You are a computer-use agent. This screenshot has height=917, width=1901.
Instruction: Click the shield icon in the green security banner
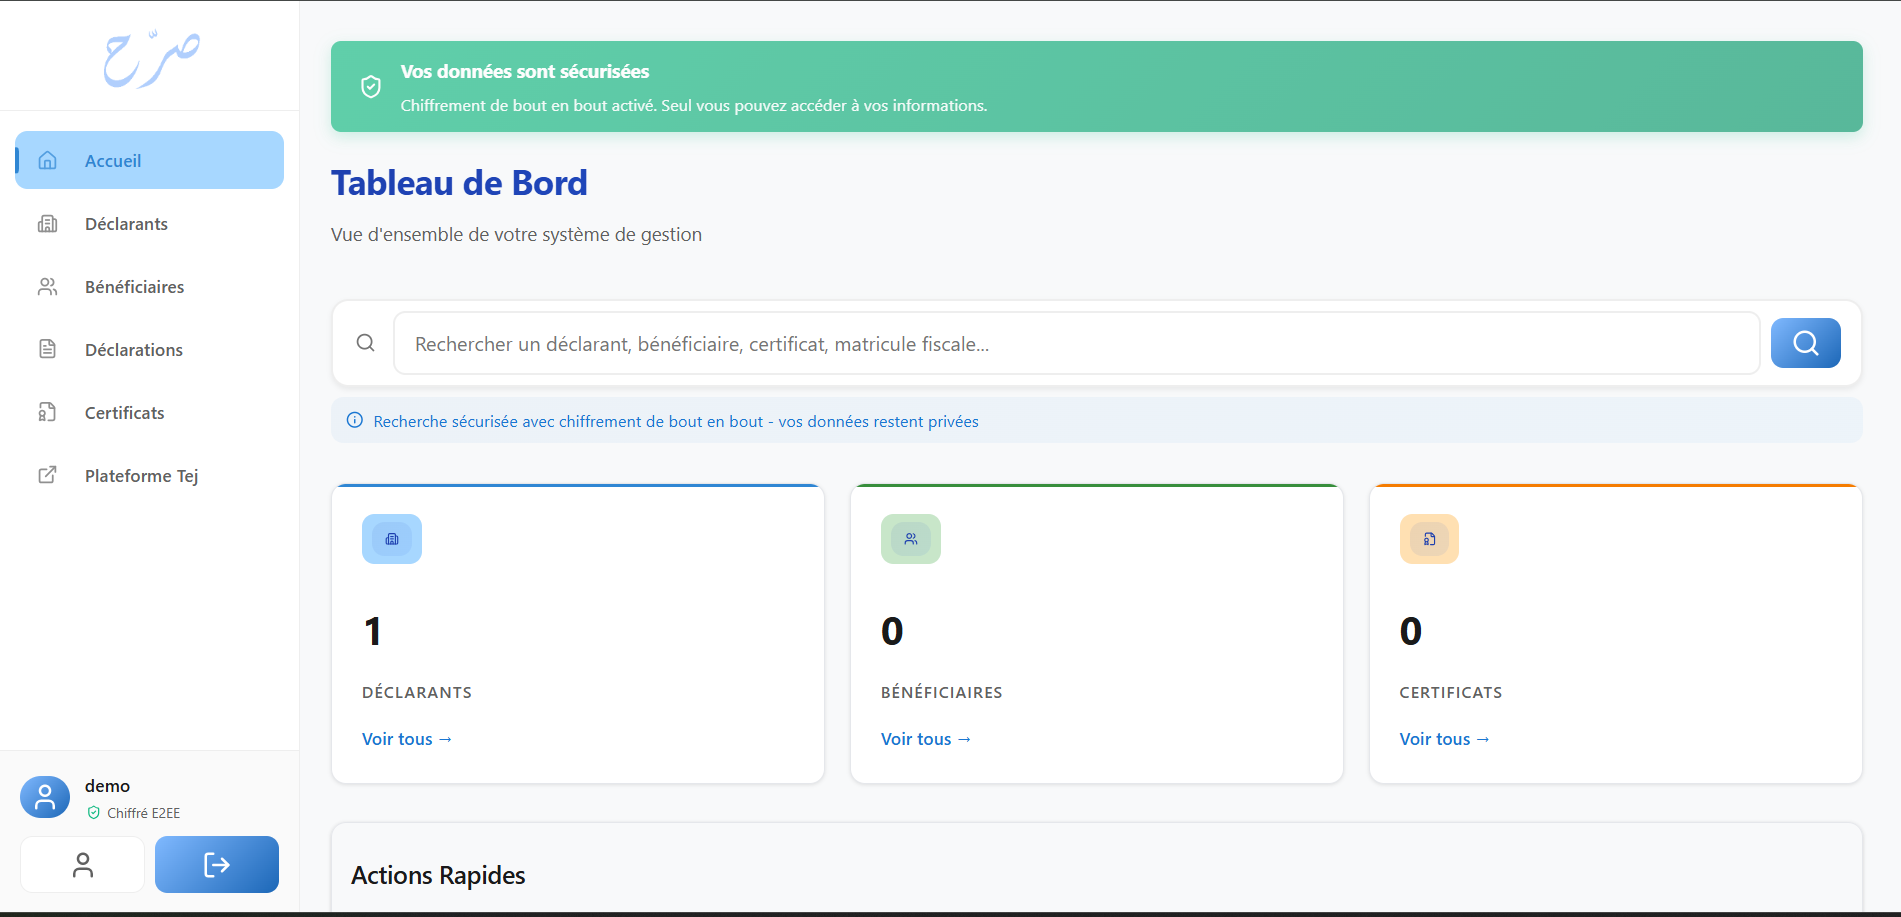(x=371, y=87)
